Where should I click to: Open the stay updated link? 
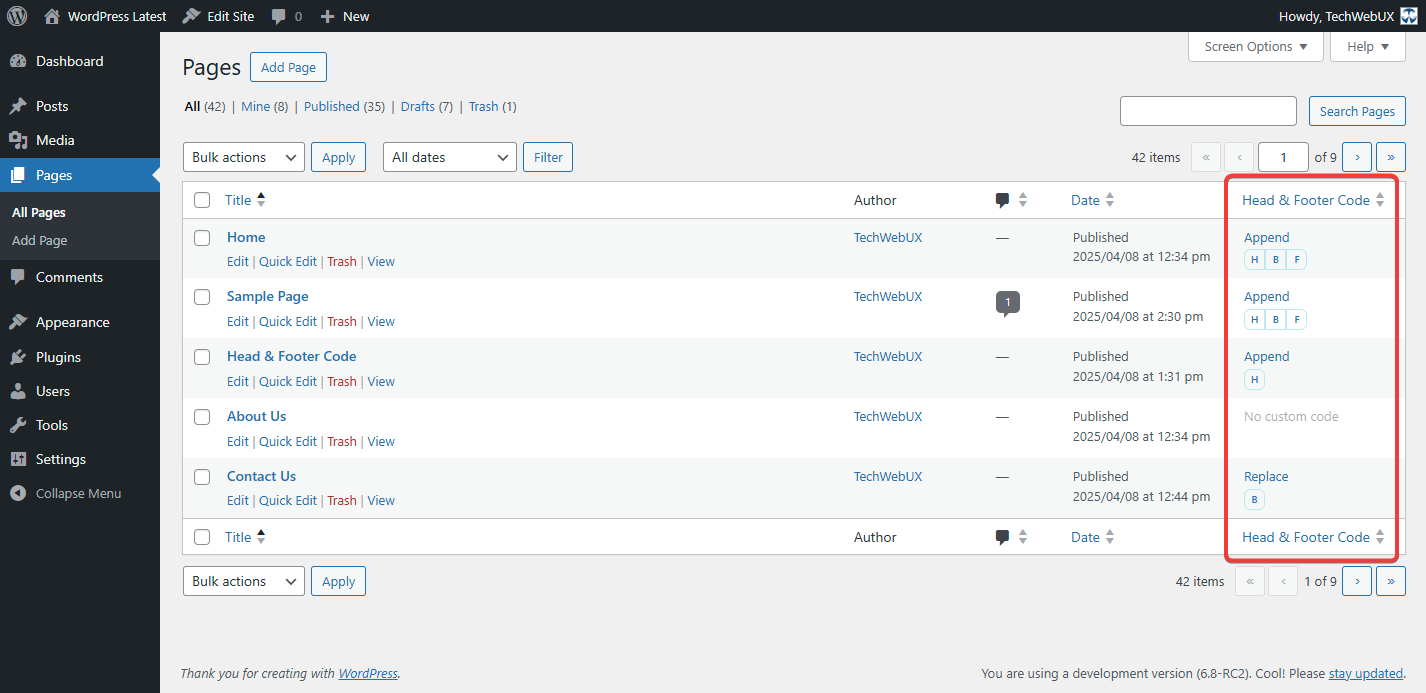[1365, 674]
